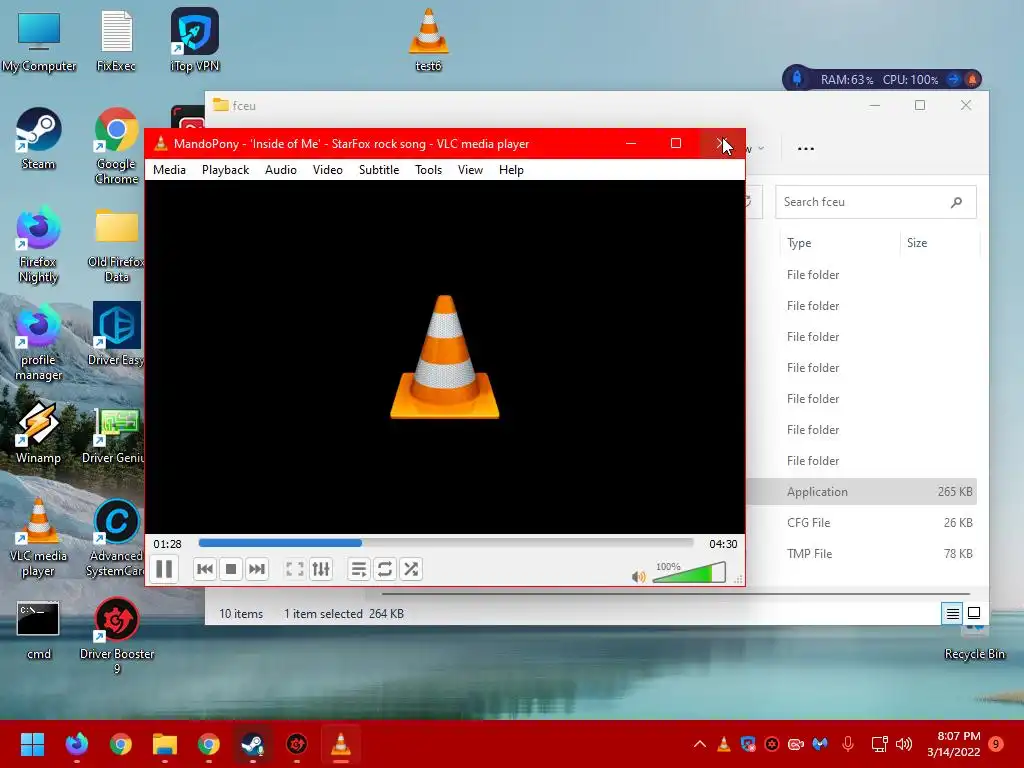Click the fceu horizontal scrollbar
1024x768 pixels.
click(676, 594)
